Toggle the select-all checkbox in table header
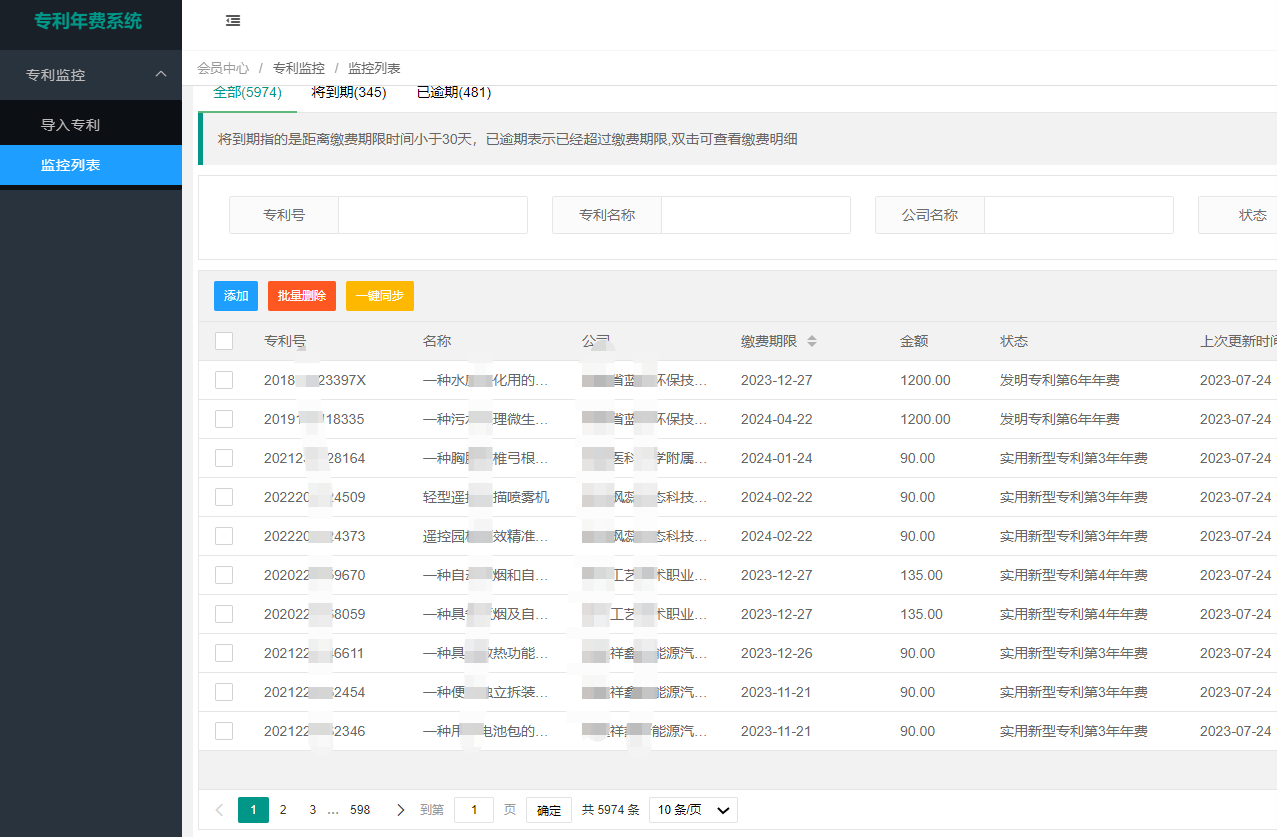 [x=224, y=340]
